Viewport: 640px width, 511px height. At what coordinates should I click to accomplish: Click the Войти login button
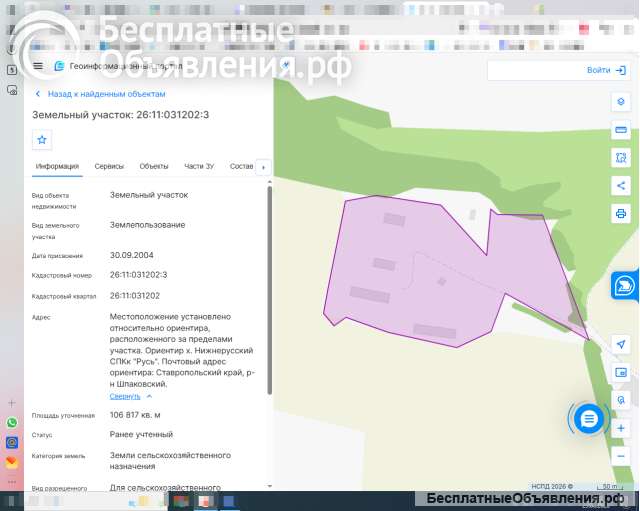point(606,70)
